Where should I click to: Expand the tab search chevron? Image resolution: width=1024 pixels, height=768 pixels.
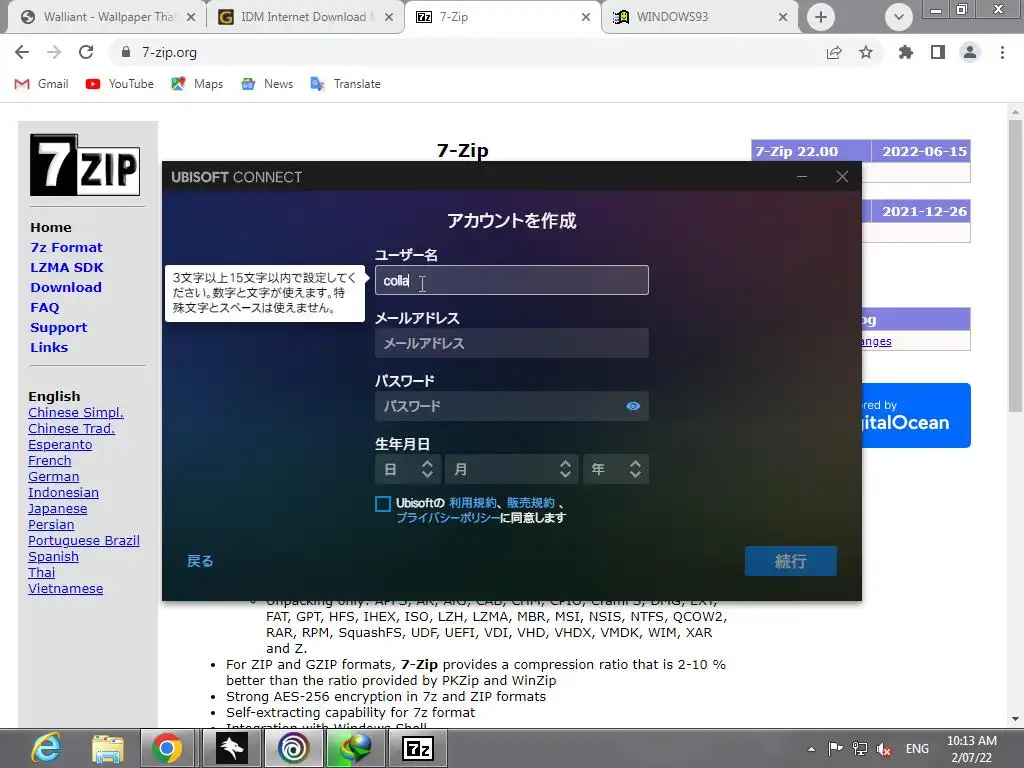[x=899, y=17]
